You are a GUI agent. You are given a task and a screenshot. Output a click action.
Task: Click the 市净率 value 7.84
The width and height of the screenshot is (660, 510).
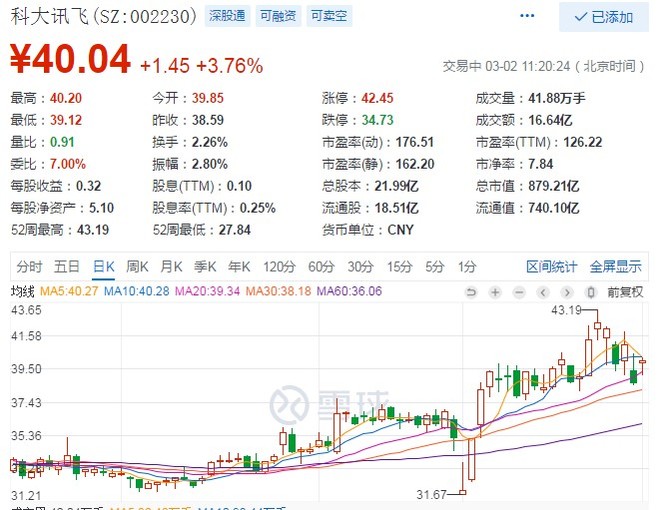(541, 164)
